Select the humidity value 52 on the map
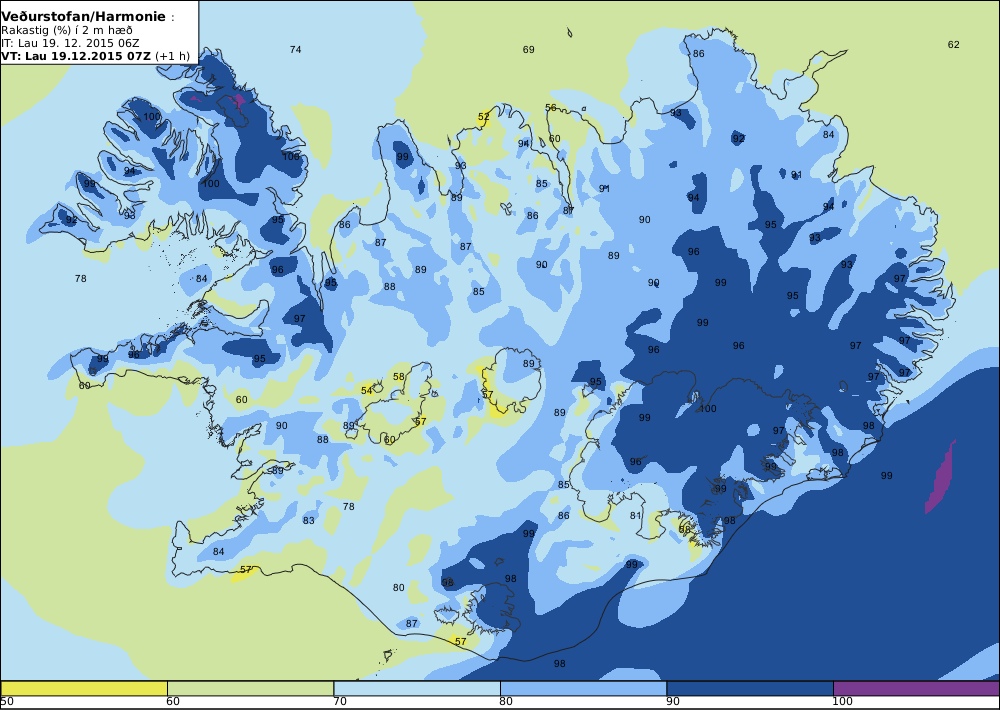Viewport: 1000px width, 710px height. point(484,117)
